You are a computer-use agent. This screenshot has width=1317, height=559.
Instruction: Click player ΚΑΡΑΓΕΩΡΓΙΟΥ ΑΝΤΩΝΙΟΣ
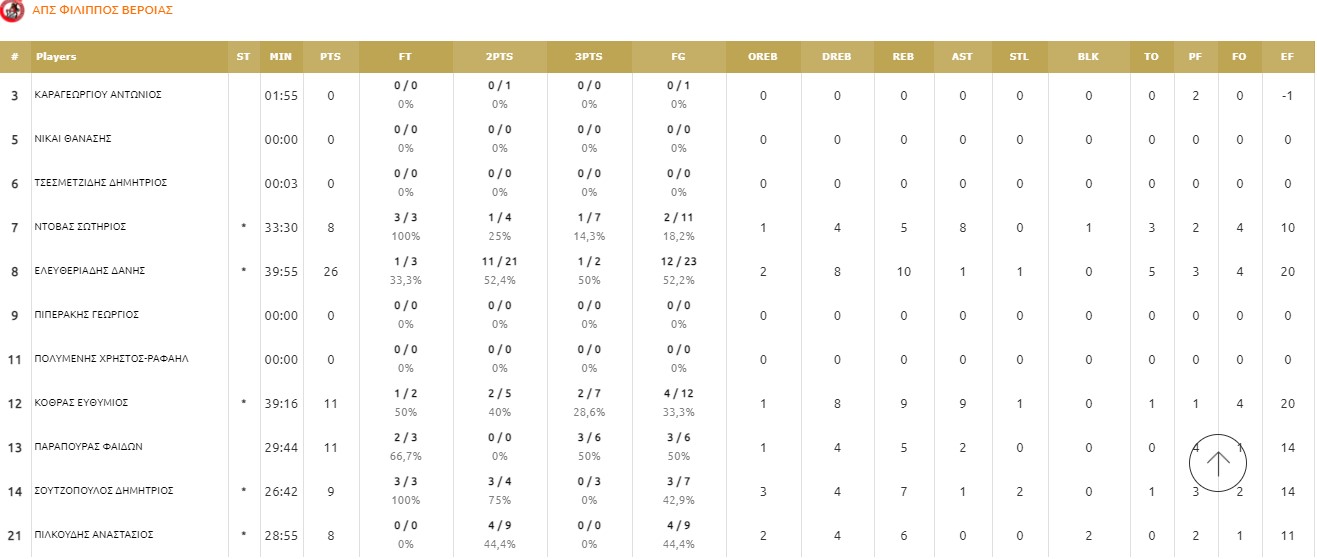click(x=98, y=95)
